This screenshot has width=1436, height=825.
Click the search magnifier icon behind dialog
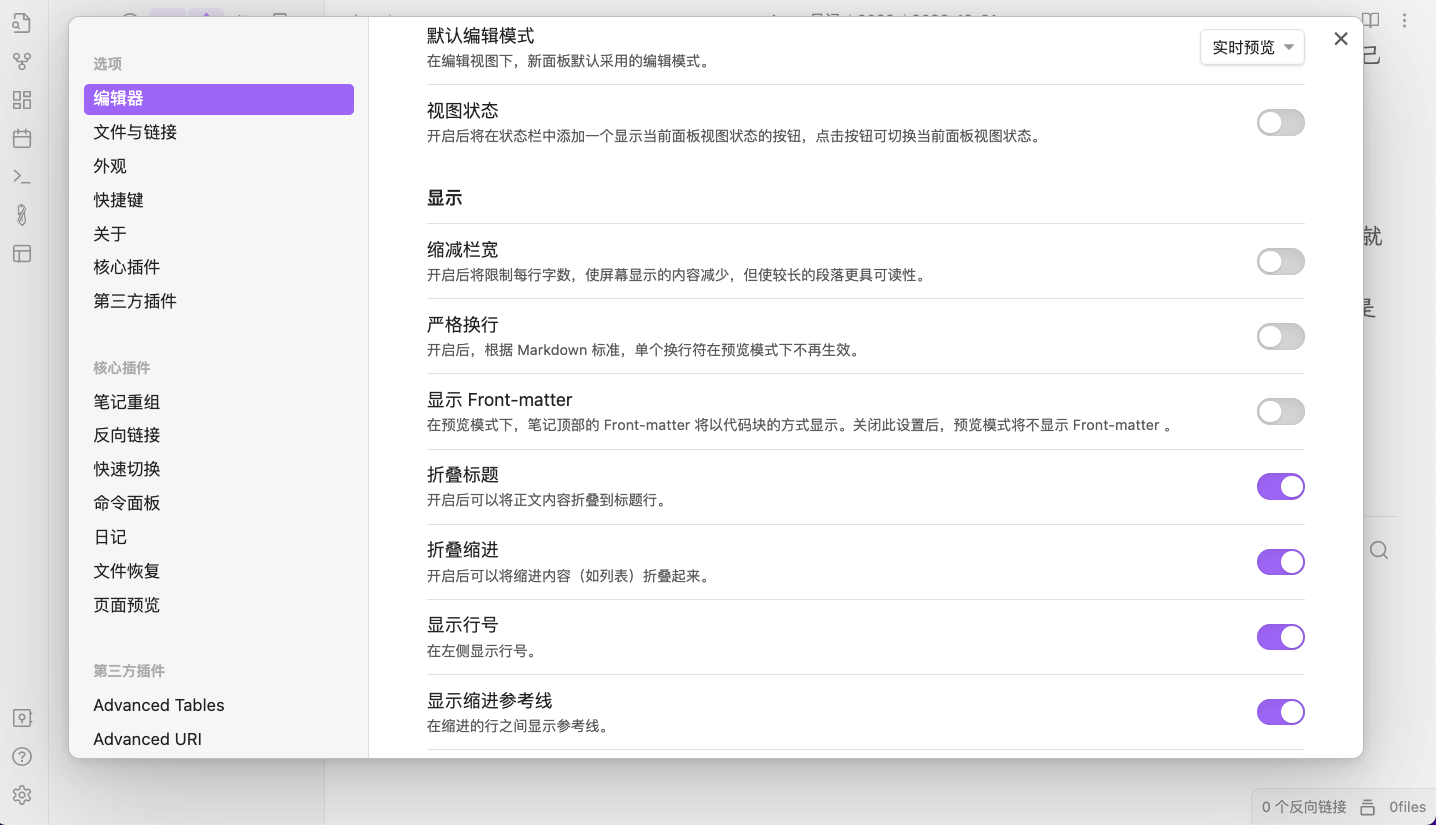[x=1379, y=550]
